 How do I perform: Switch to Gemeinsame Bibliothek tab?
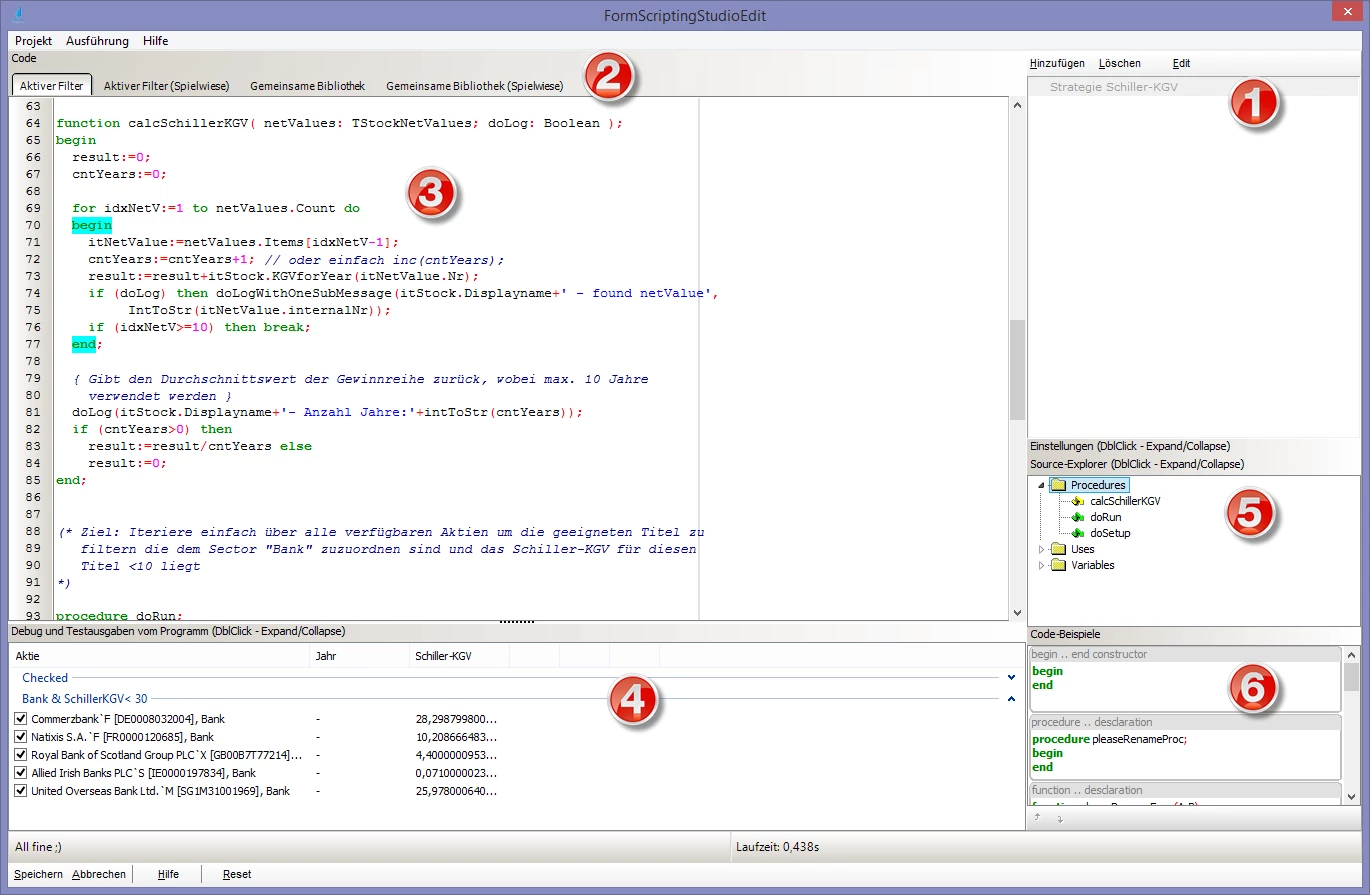[x=307, y=86]
